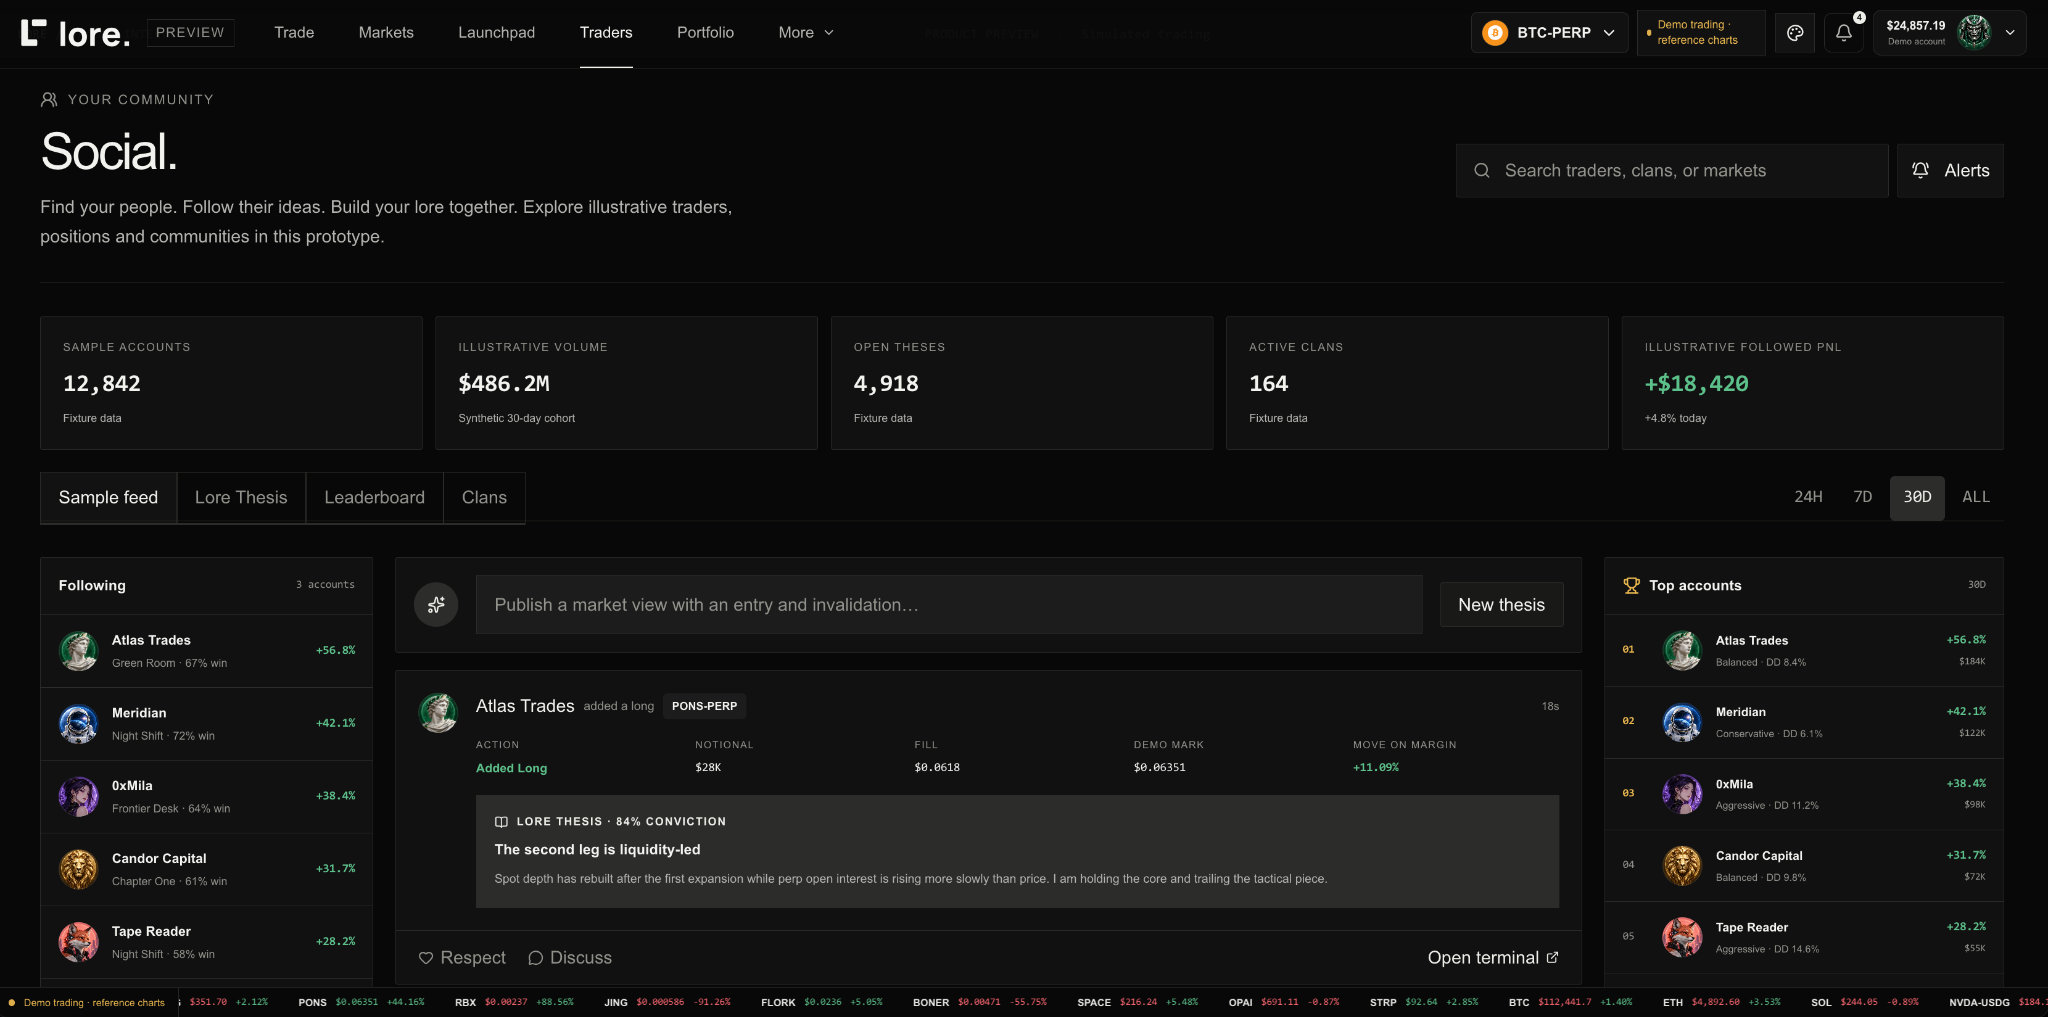Click Meridian avatar in Following list
This screenshot has width=2048, height=1017.
click(78, 724)
